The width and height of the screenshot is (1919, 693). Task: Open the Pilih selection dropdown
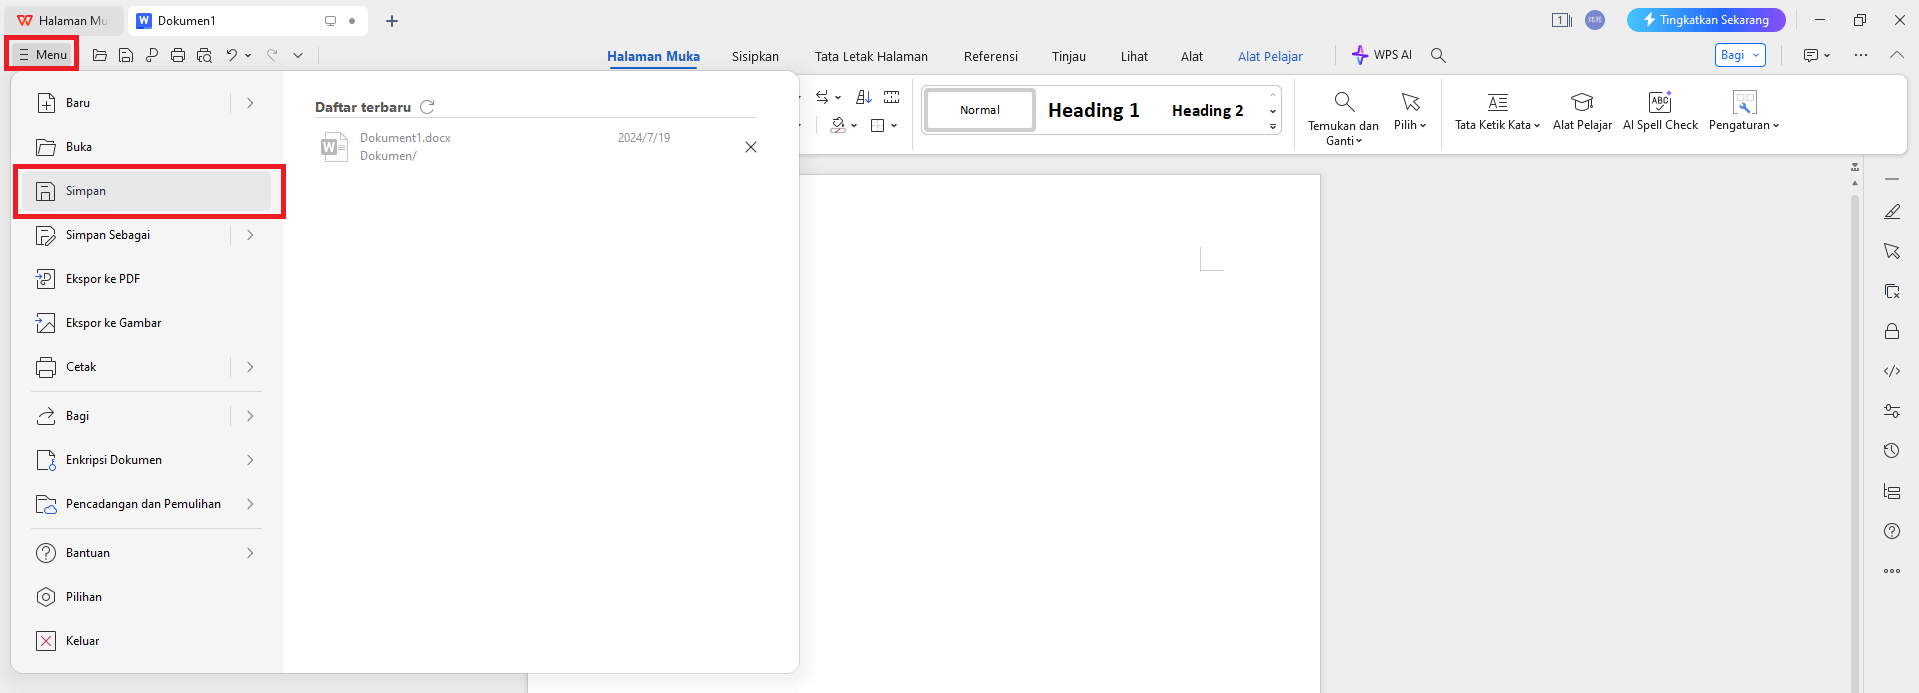coord(1410,111)
